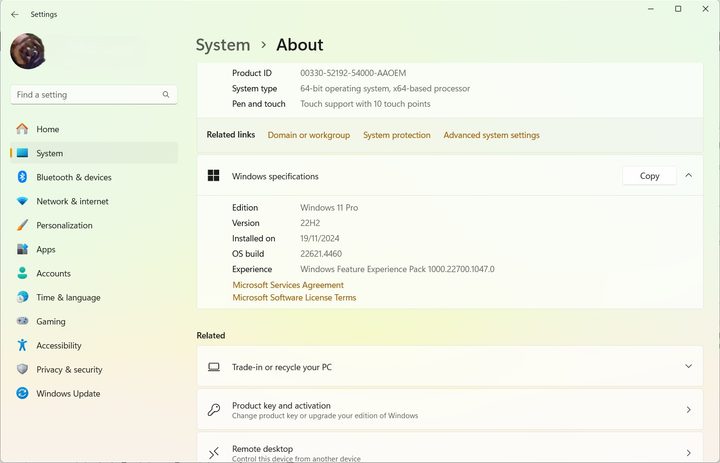Open Windows Update settings
Viewport: 720px width, 463px height.
(94, 393)
